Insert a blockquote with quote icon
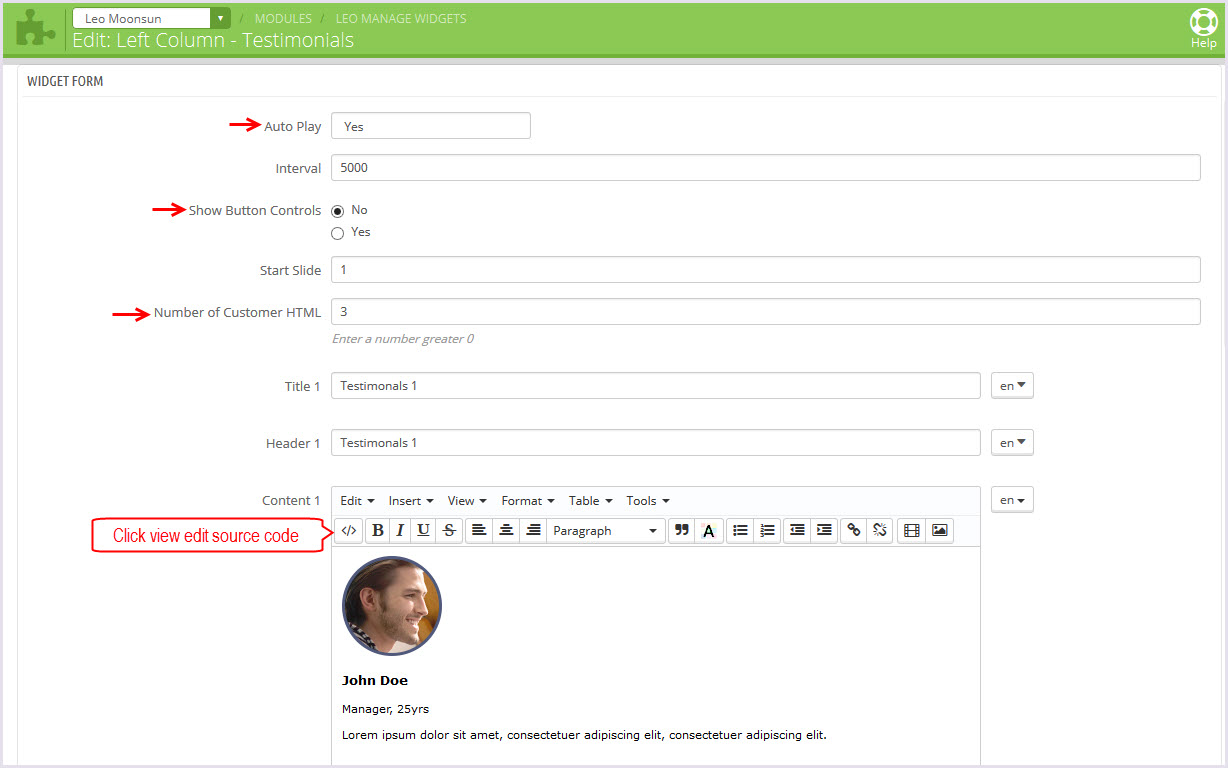The width and height of the screenshot is (1228, 768). coord(682,531)
